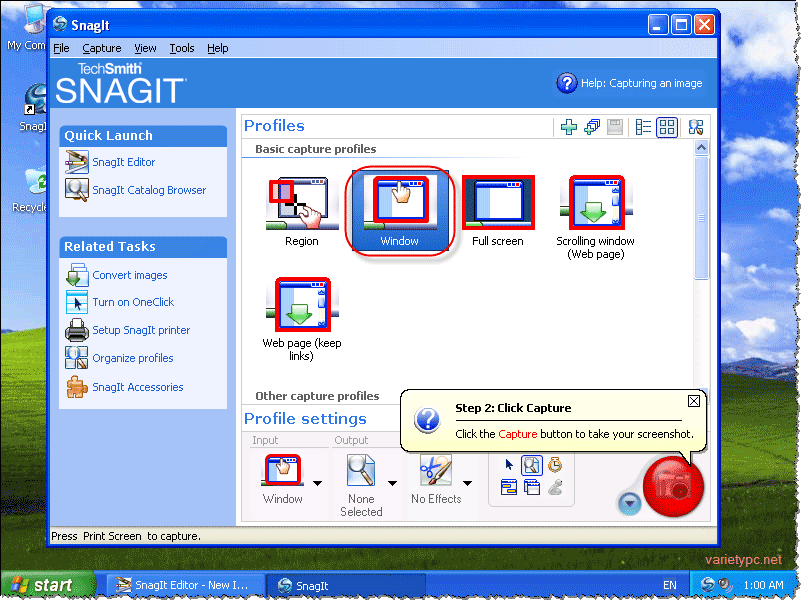Screen dimensions: 801x600
Task: Click the Convert images icon
Action: (x=77, y=275)
